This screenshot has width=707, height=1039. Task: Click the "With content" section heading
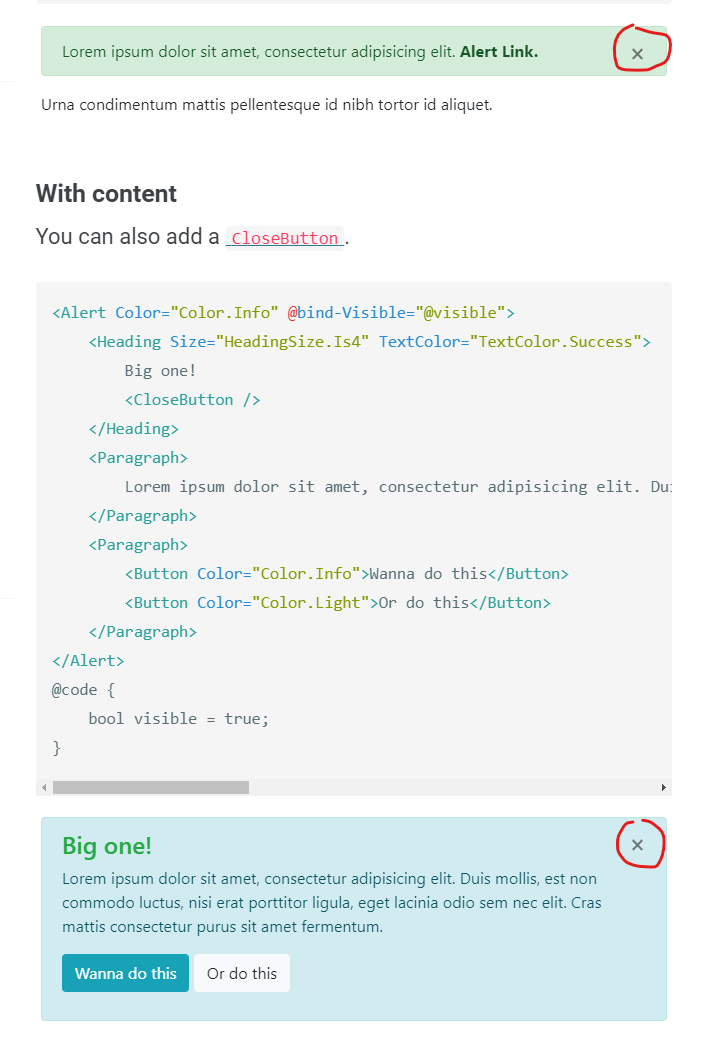[x=106, y=193]
